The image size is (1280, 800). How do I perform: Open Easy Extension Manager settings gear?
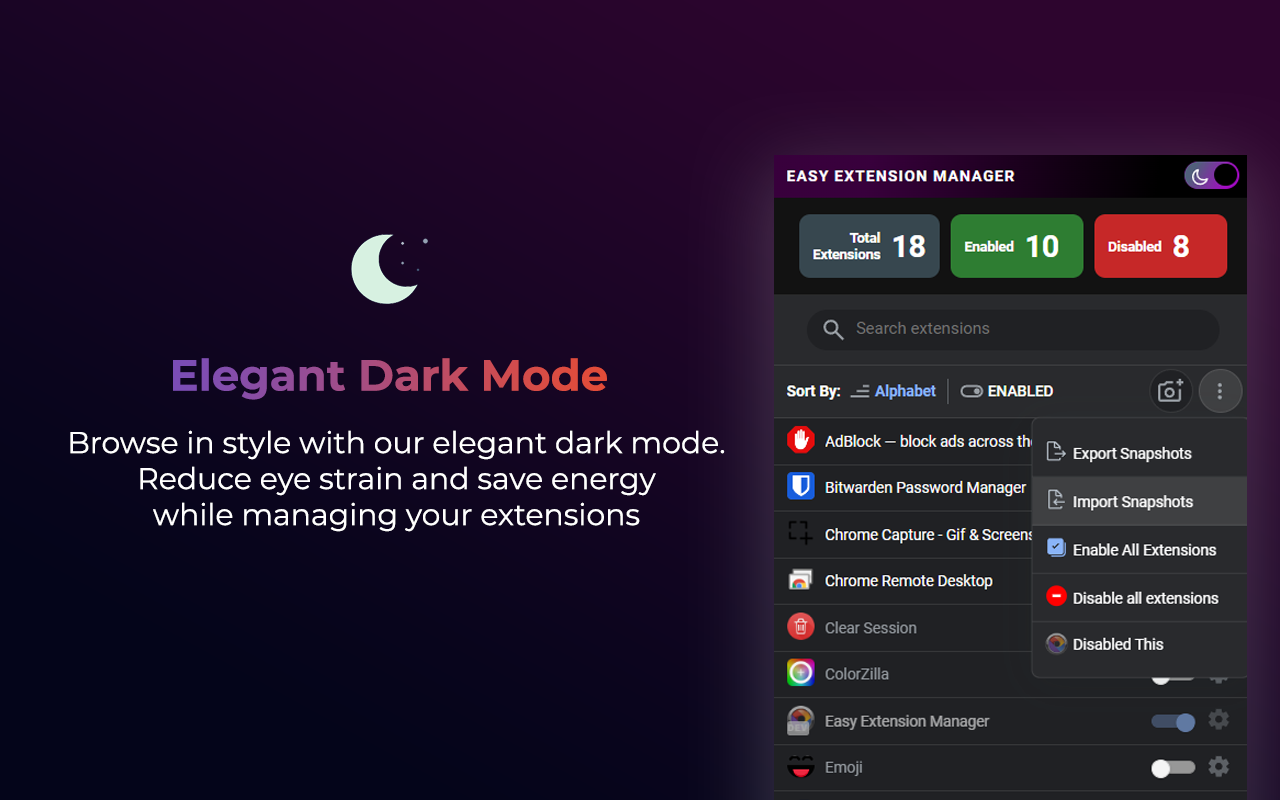[x=1218, y=720]
